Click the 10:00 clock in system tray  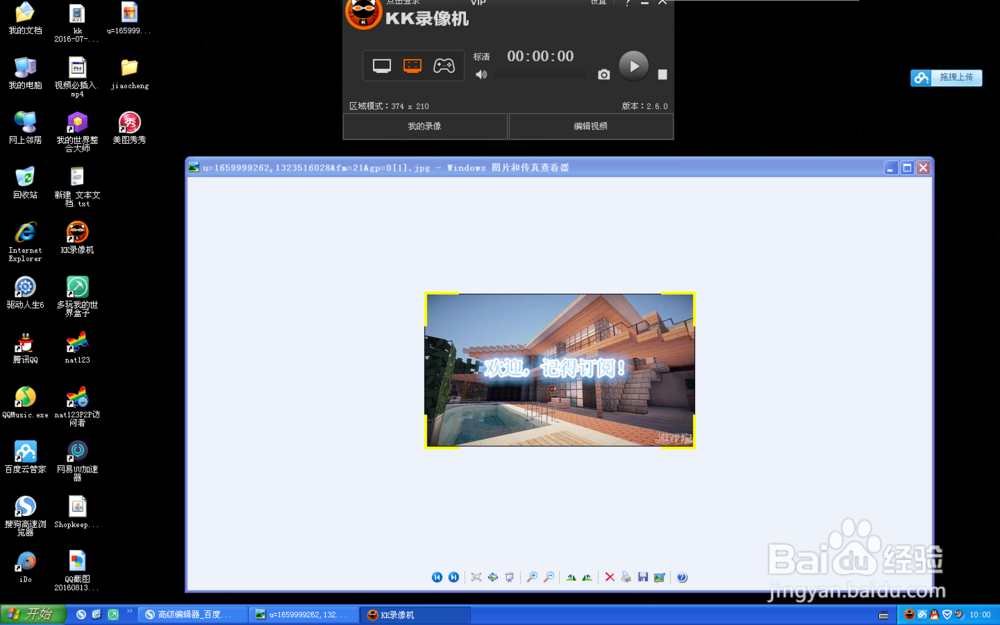tap(980, 615)
